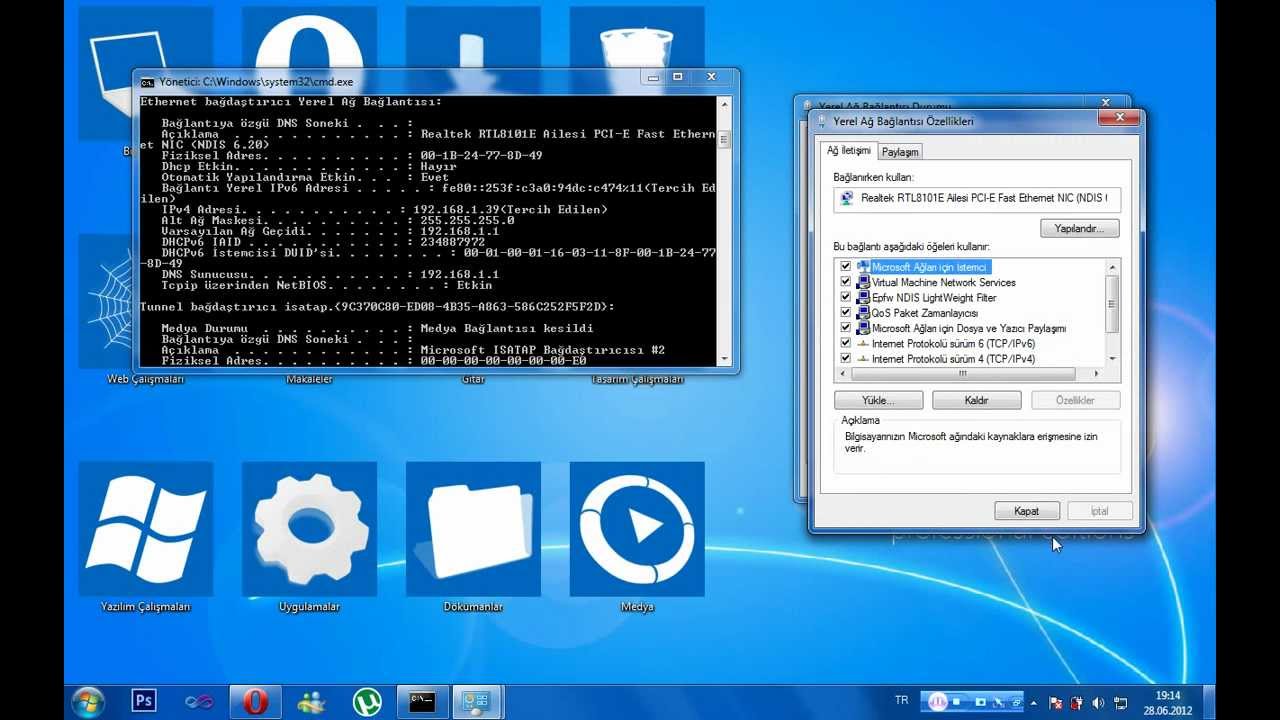This screenshot has width=1280, height=720.
Task: Click the Realtek adapter icon in connect field
Action: click(x=848, y=198)
